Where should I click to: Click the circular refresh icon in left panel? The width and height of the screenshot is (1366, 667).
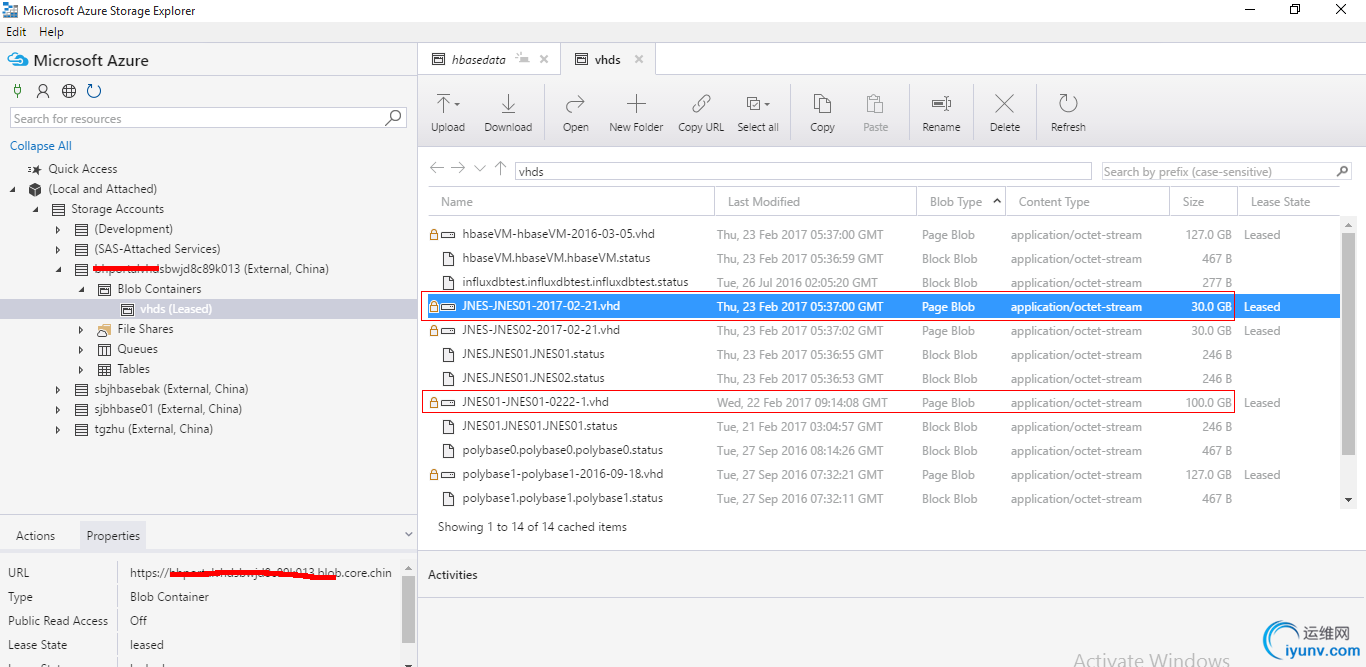tap(94, 91)
